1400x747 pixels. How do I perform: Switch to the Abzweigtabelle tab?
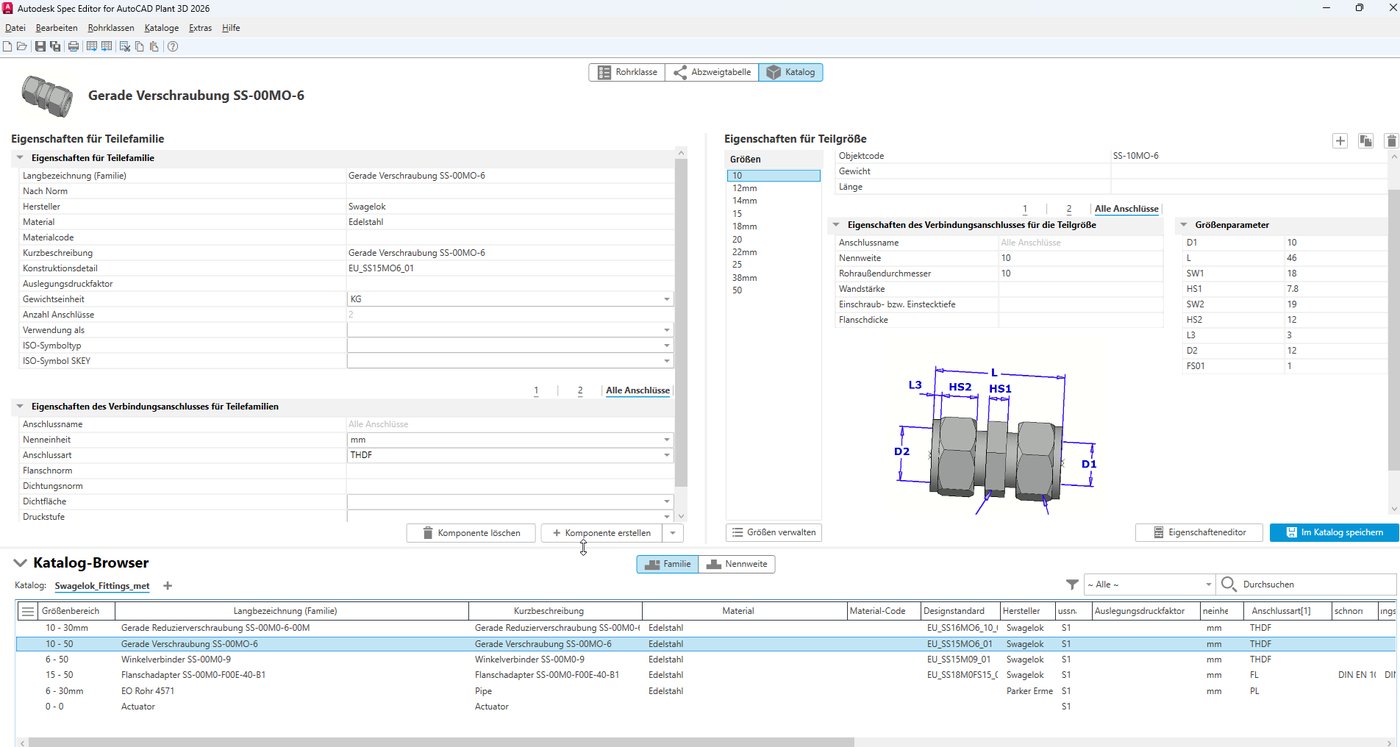click(x=712, y=72)
